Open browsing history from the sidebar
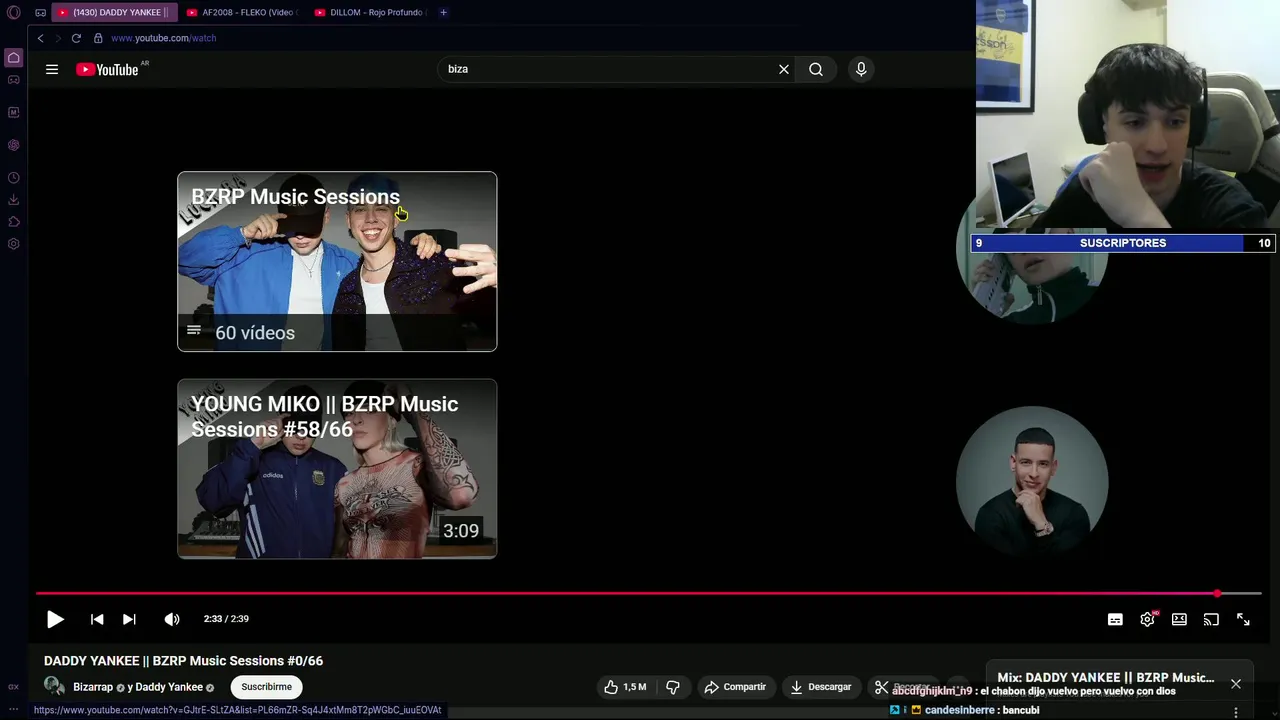This screenshot has width=1280, height=720. 13,178
